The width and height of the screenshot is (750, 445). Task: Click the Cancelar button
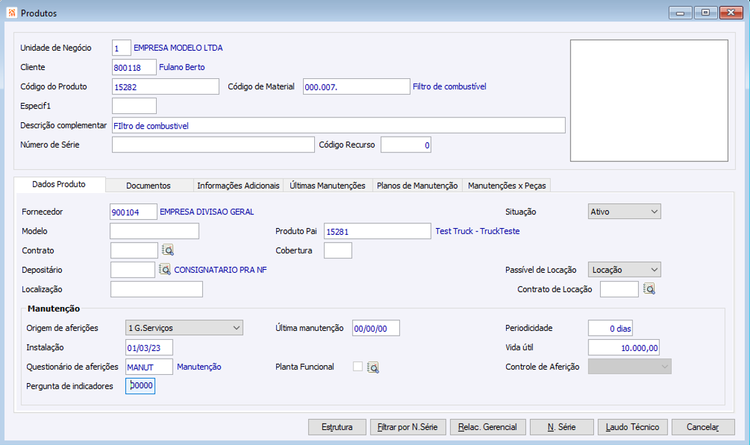coord(703,427)
